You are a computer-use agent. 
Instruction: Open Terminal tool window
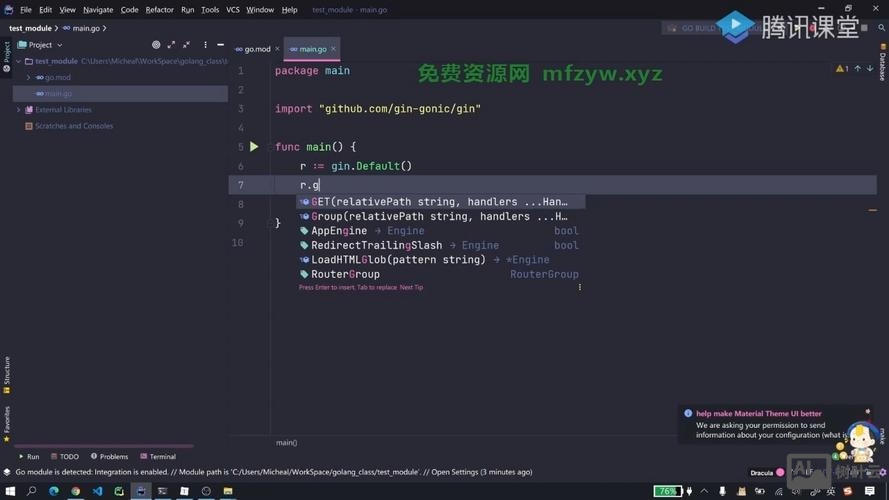click(x=158, y=456)
